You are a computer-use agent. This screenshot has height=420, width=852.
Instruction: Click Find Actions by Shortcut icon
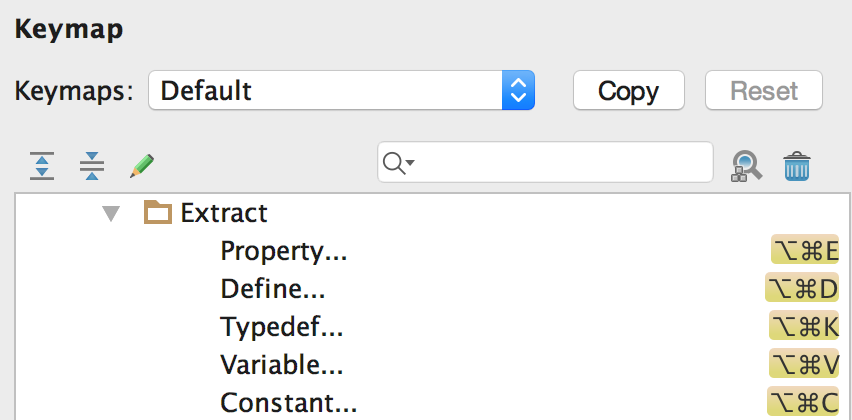[747, 165]
